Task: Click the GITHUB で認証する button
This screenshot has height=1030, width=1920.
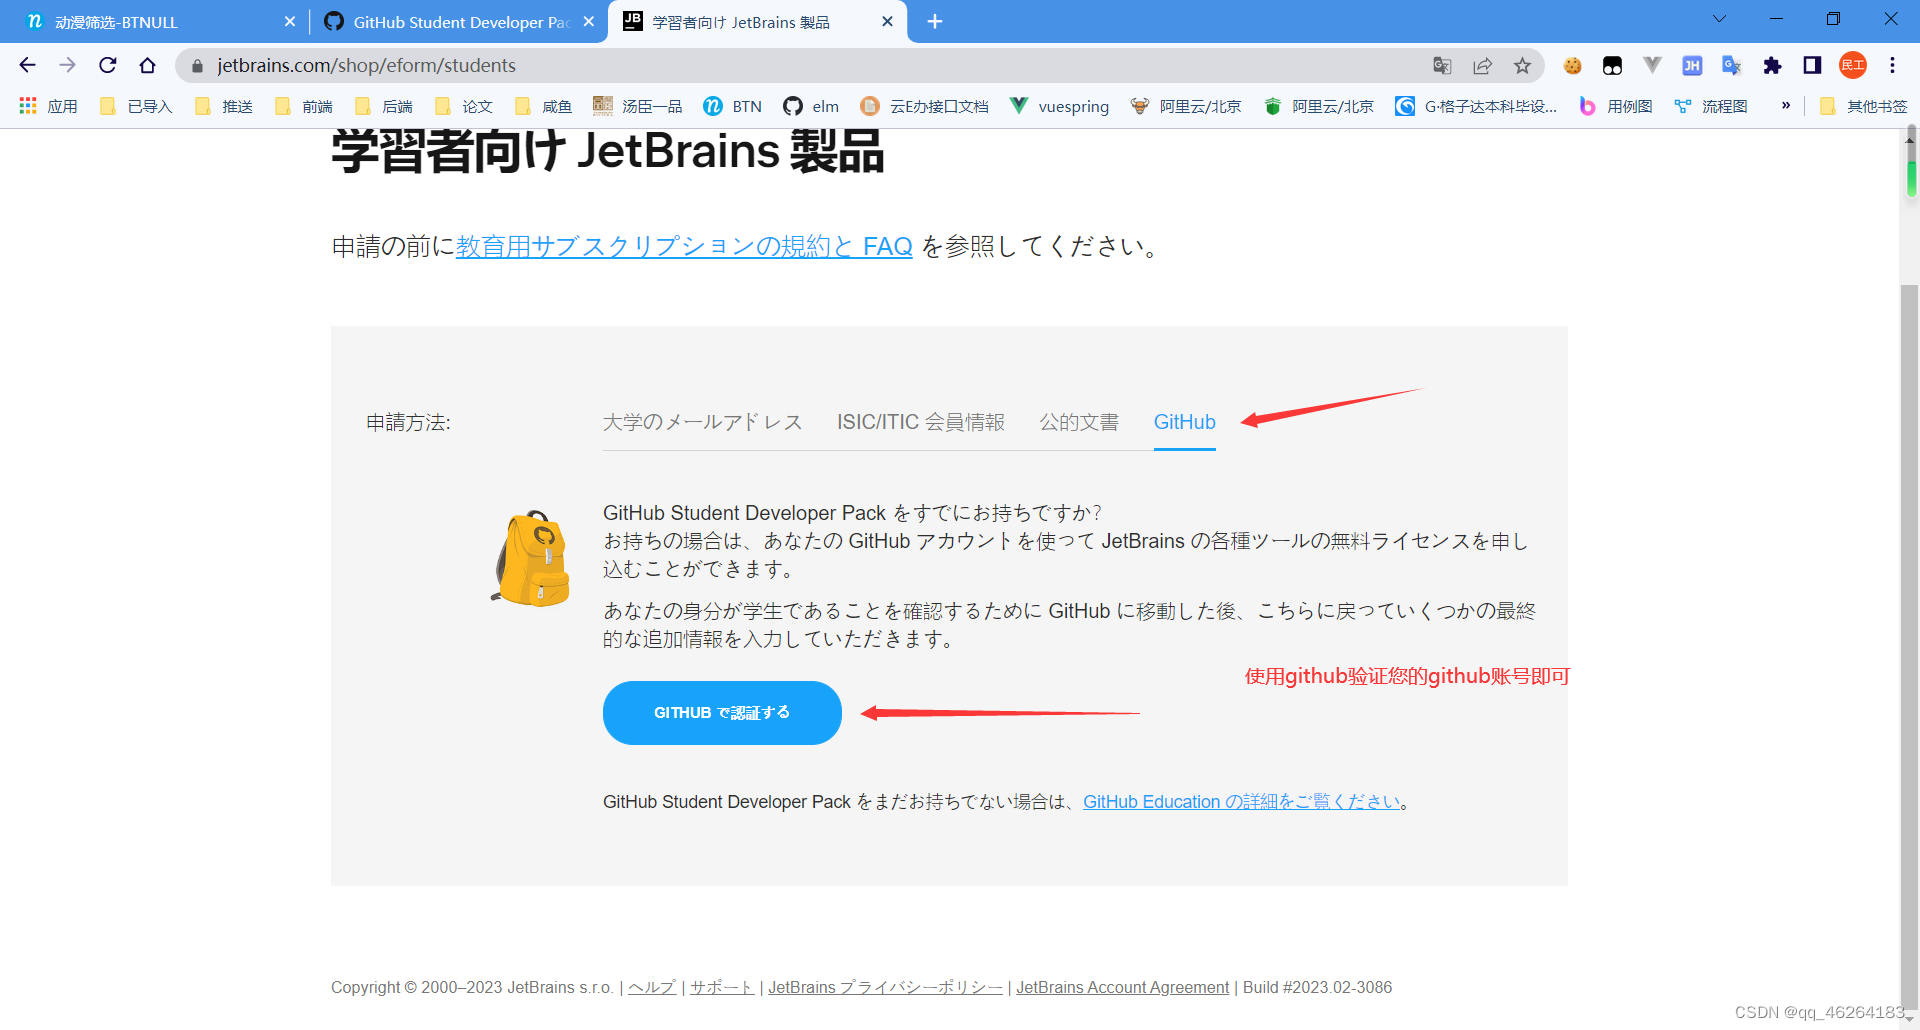Action: tap(722, 712)
